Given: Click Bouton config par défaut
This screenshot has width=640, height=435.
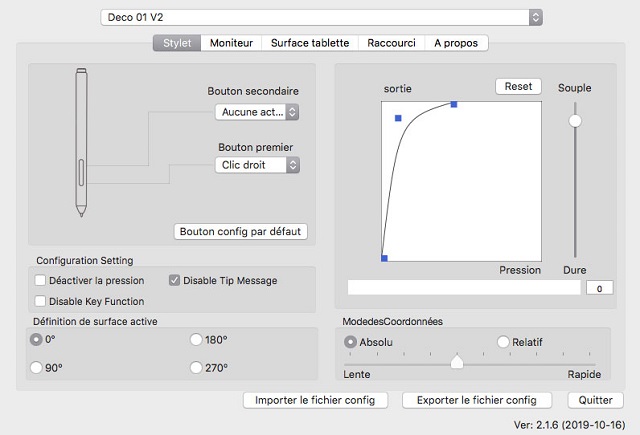Looking at the screenshot, I should (240, 231).
